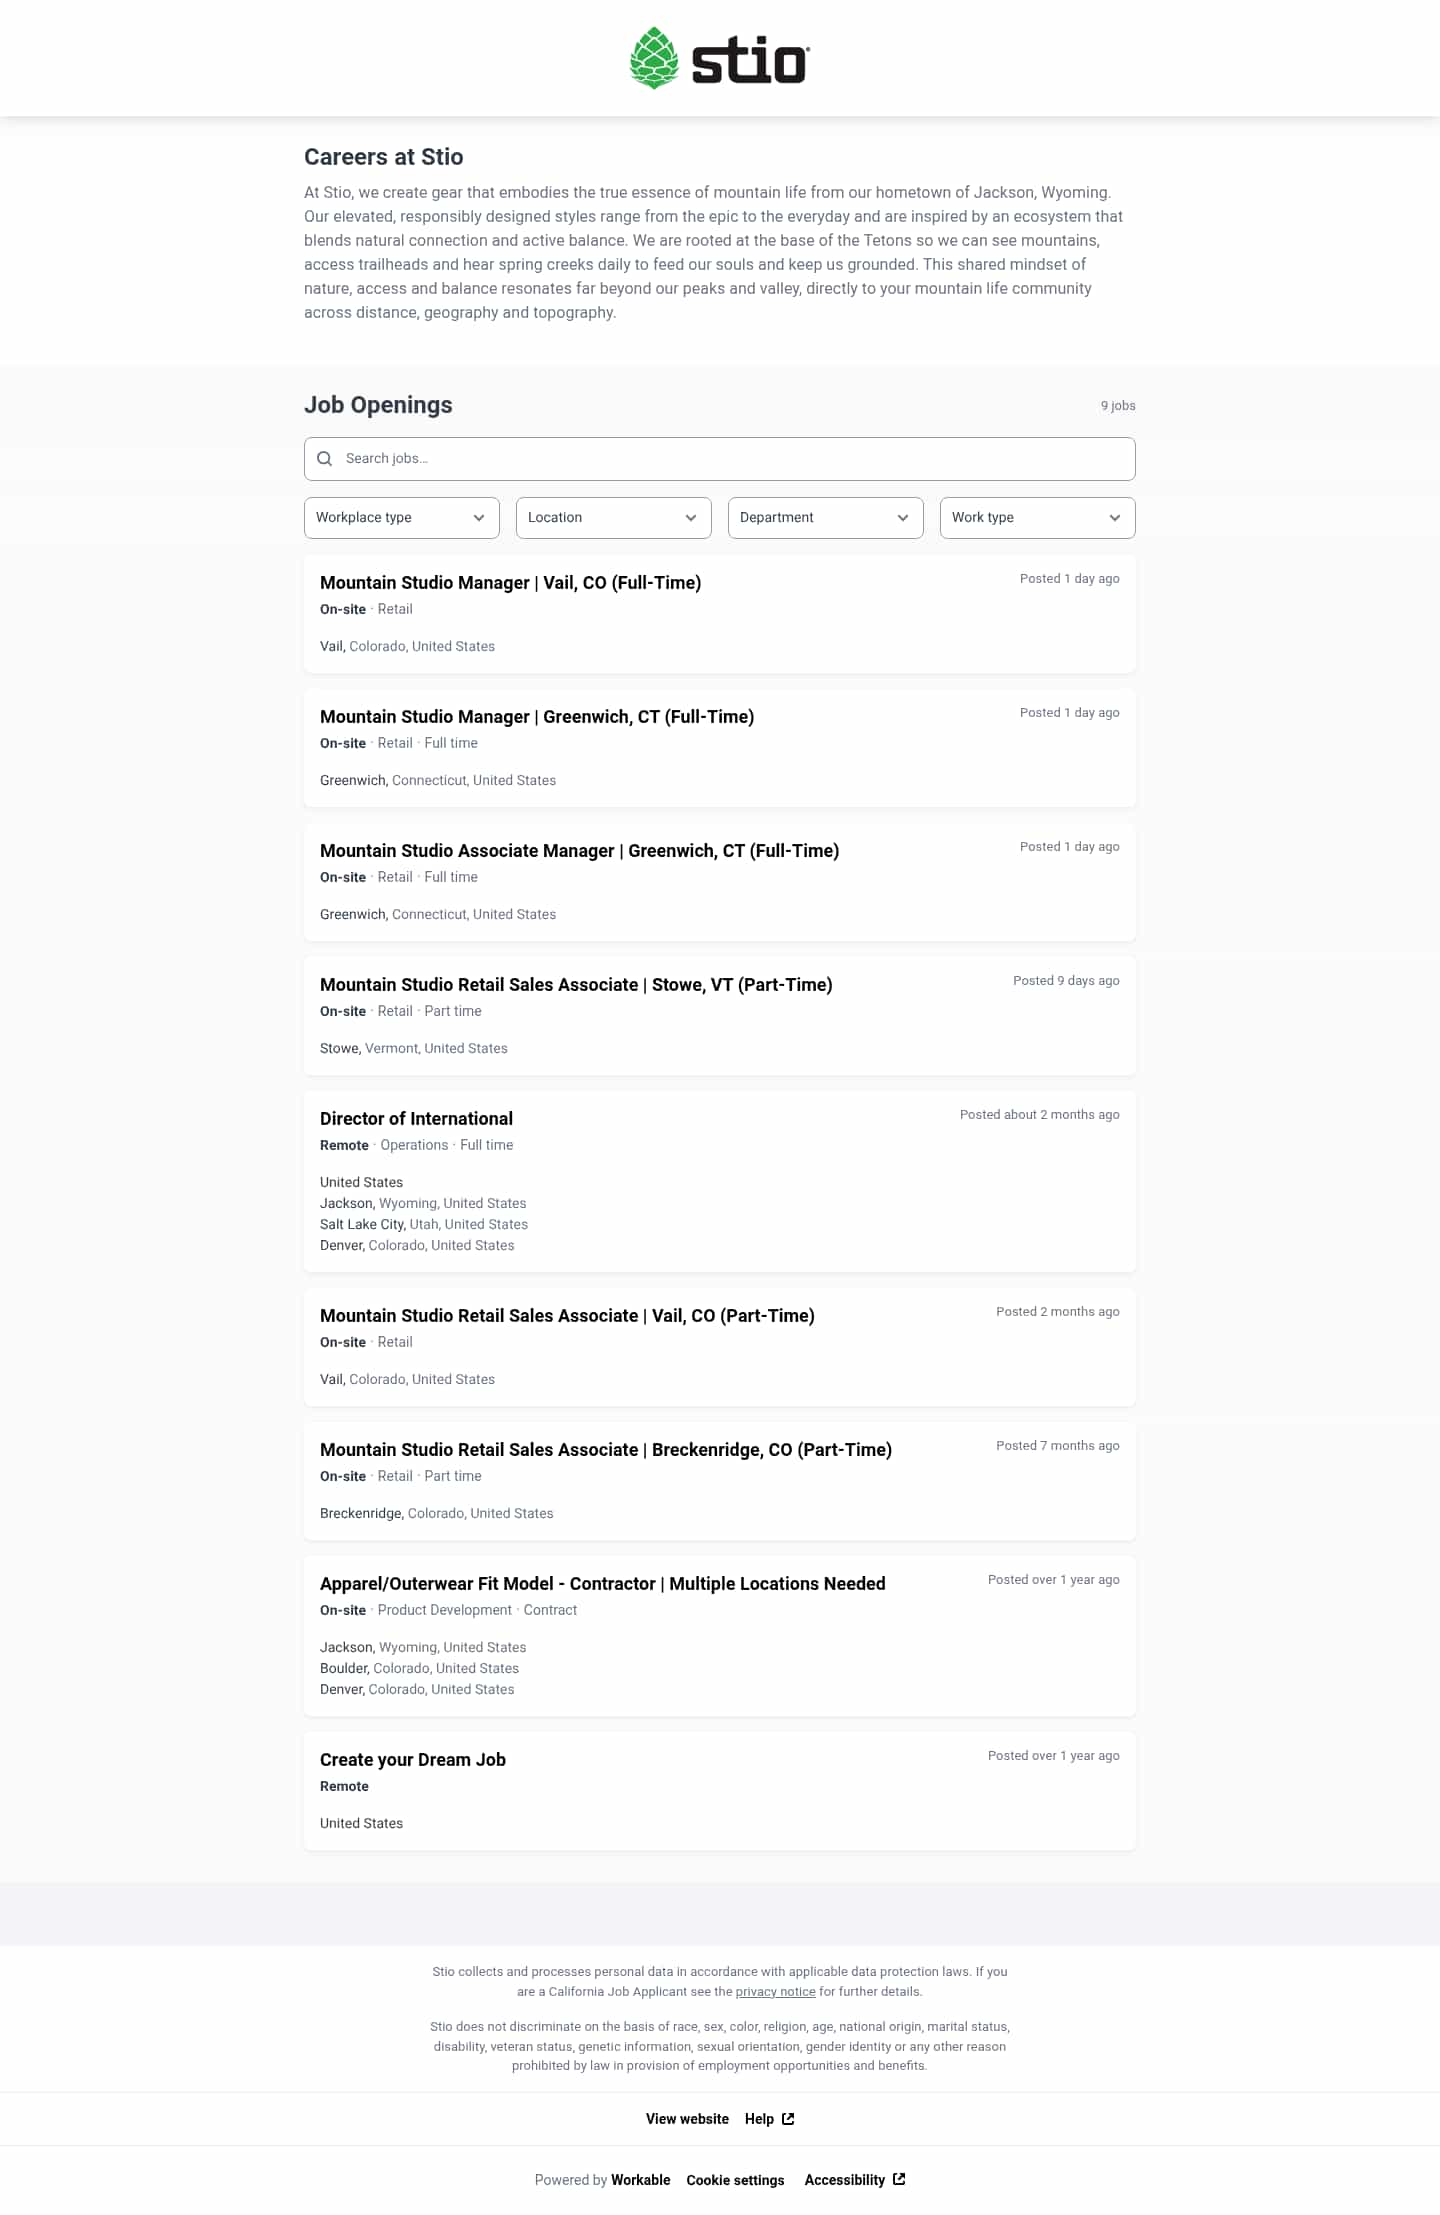This screenshot has width=1440, height=2215.
Task: Expand the Work type dropdown
Action: 1037,518
